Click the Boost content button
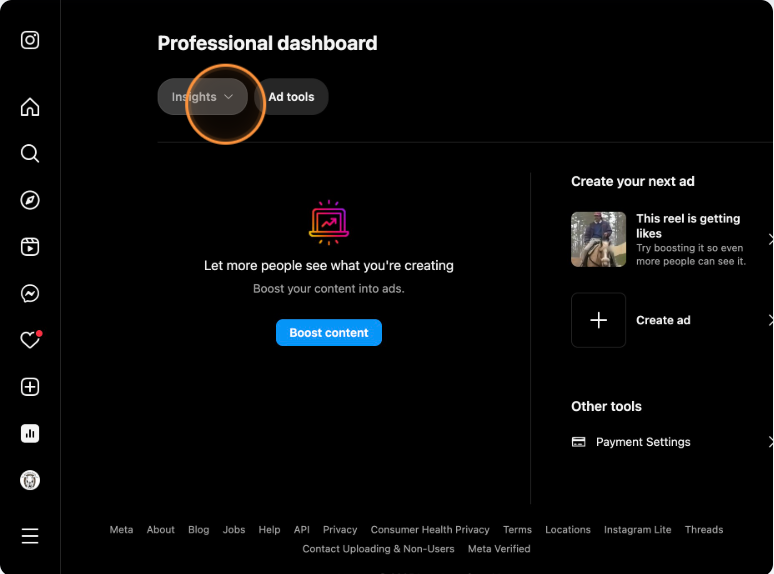Screen dimensions: 774x574 point(328,333)
